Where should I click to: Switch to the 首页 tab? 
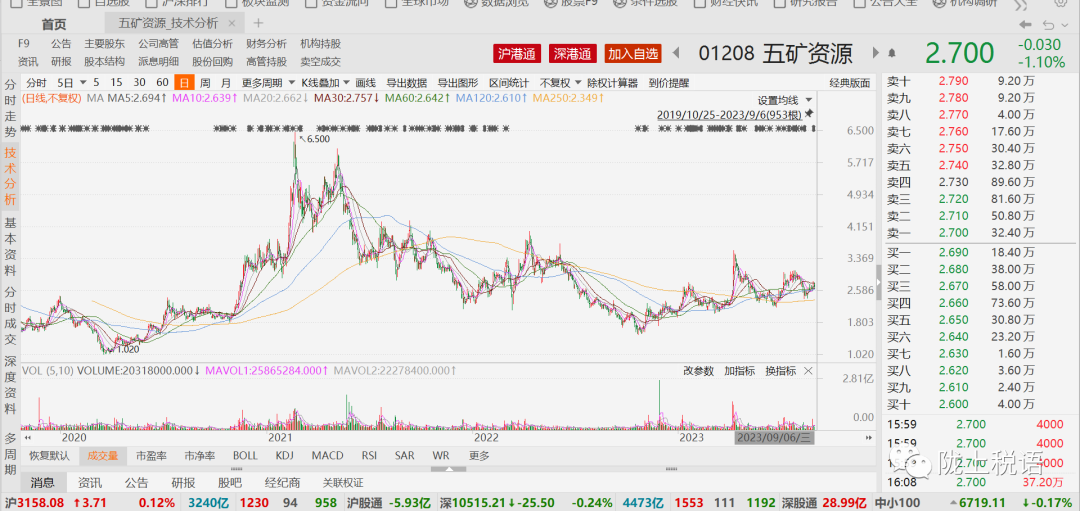point(54,24)
